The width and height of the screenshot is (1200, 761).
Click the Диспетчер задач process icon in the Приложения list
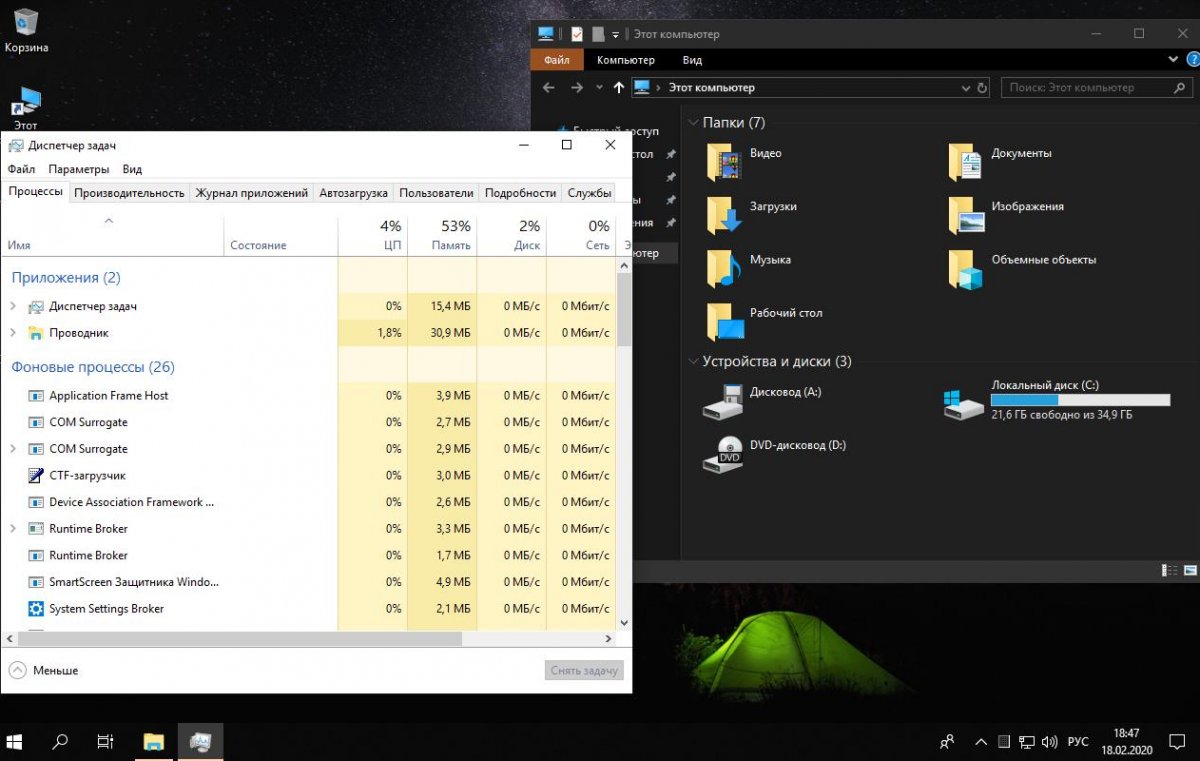tap(36, 306)
